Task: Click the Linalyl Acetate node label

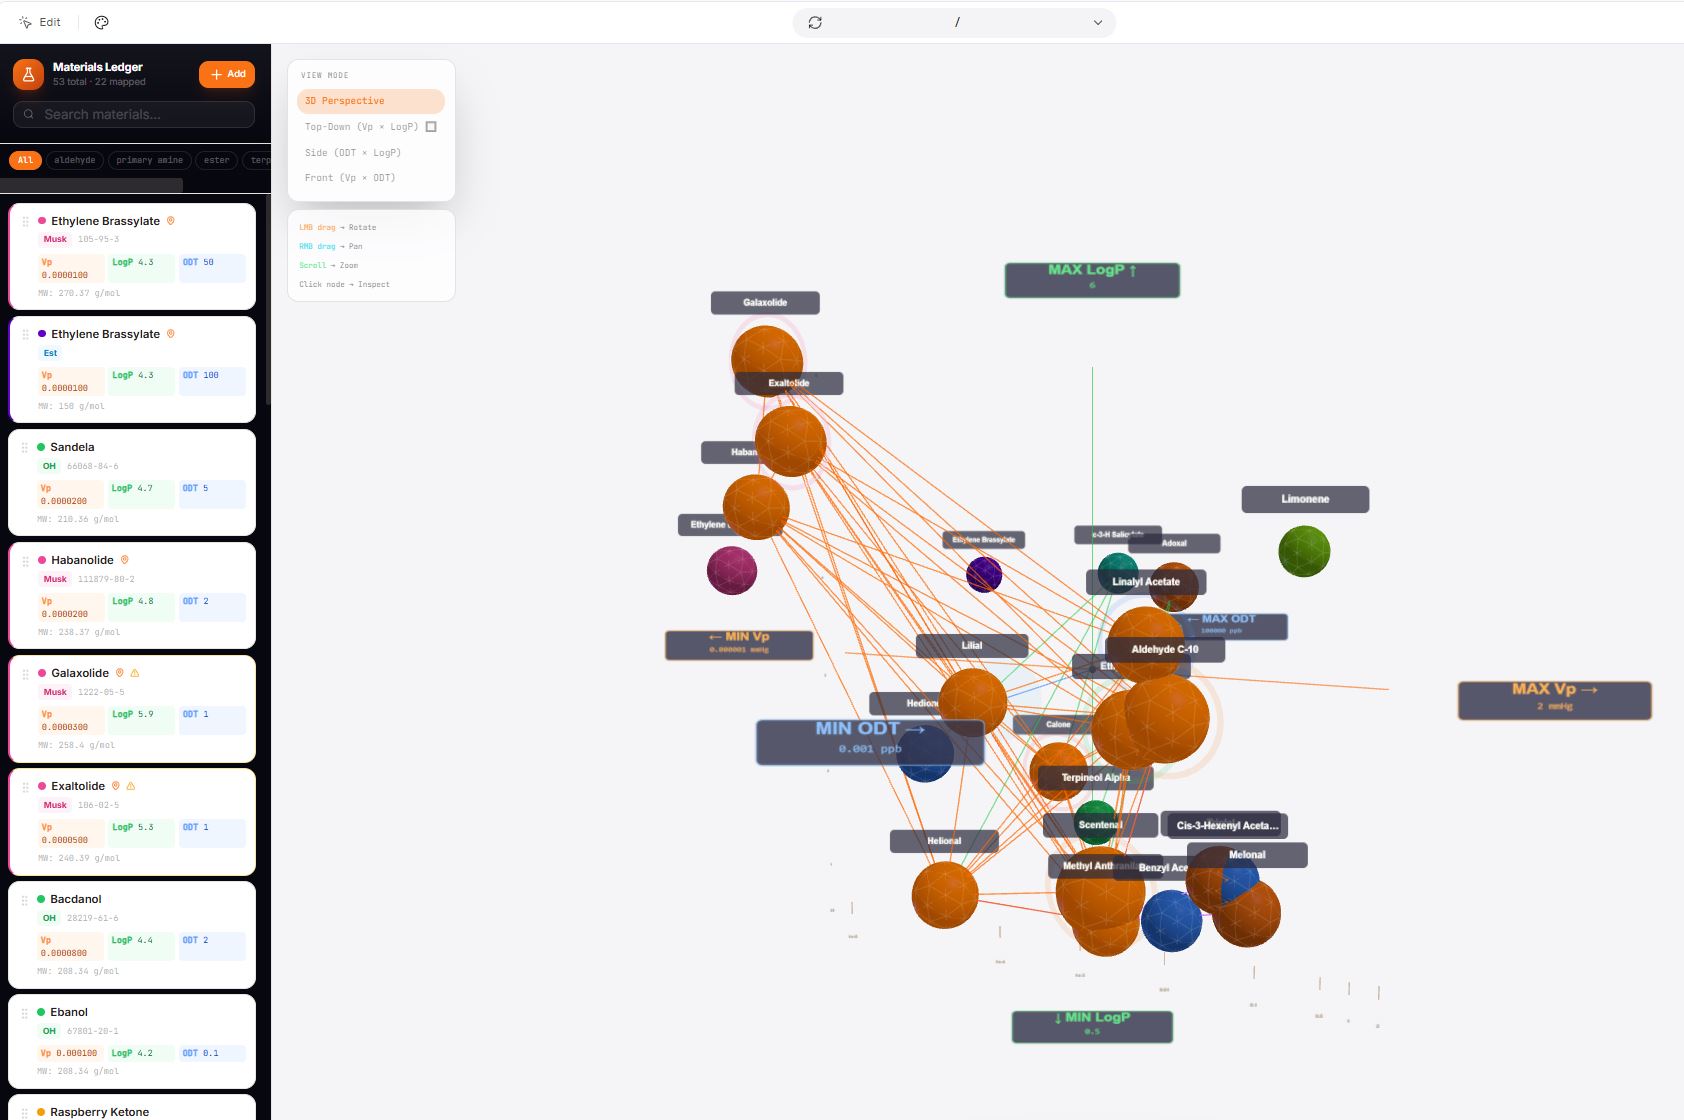Action: (1146, 582)
